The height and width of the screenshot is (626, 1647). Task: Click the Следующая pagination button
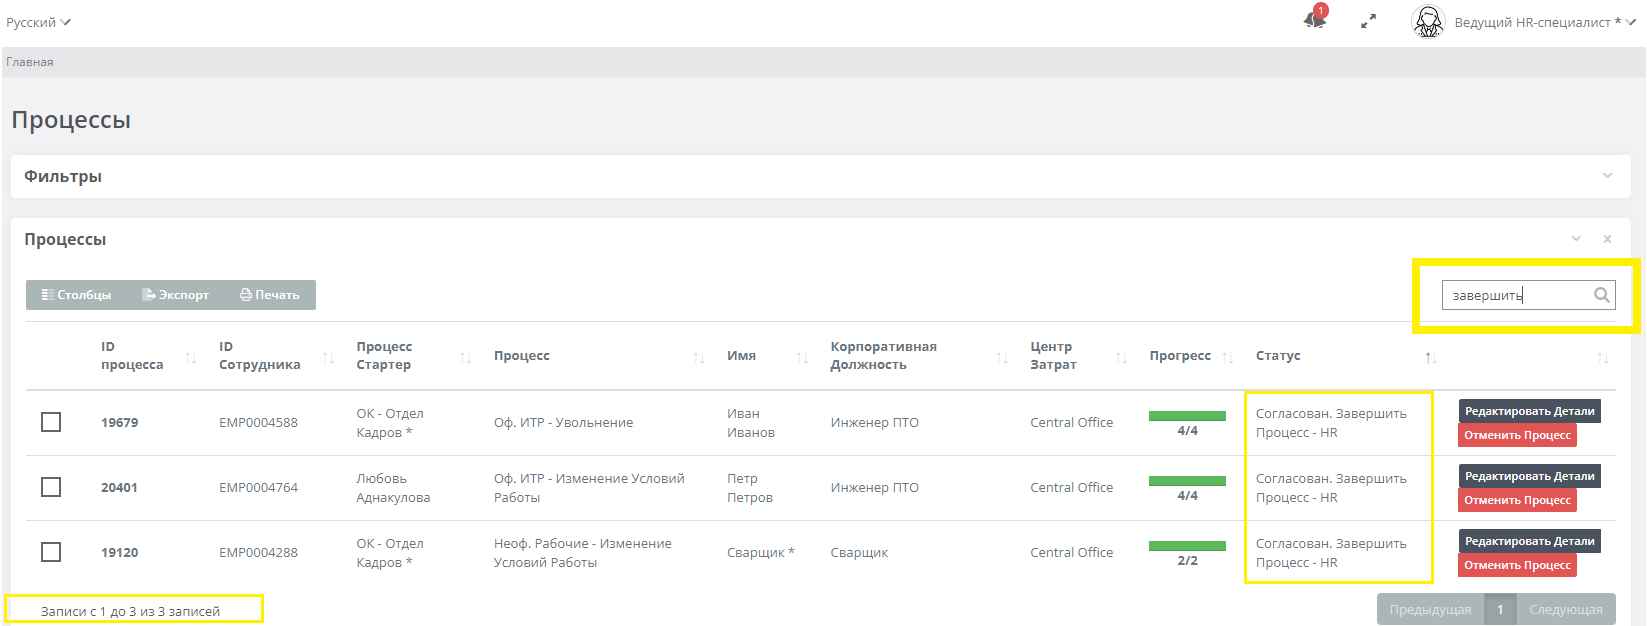1566,609
